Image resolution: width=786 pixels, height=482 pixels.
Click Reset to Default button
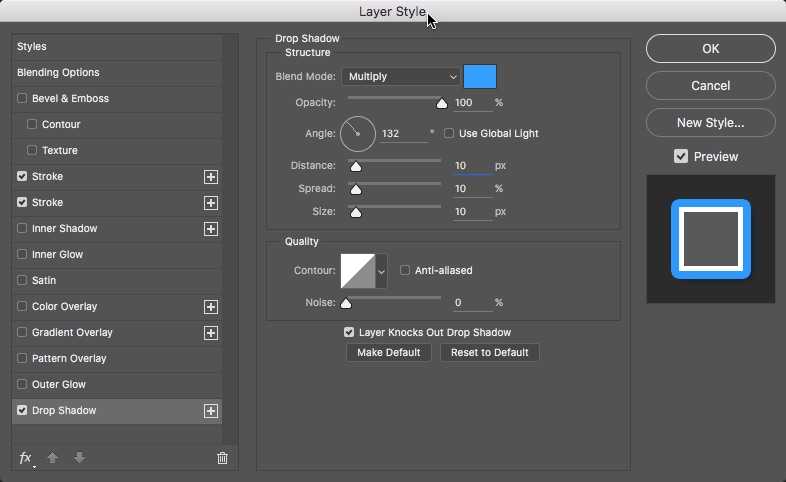(x=489, y=352)
